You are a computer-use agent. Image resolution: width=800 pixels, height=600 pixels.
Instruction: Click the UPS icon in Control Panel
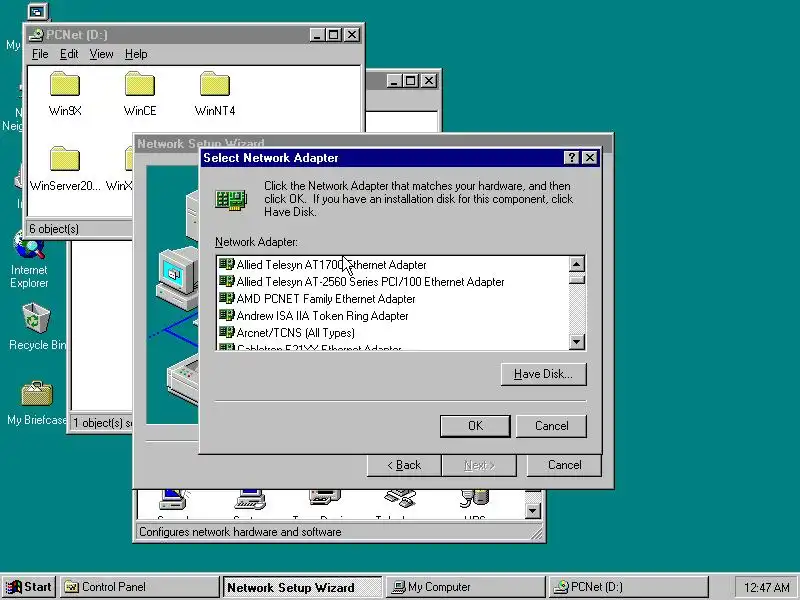(x=474, y=499)
